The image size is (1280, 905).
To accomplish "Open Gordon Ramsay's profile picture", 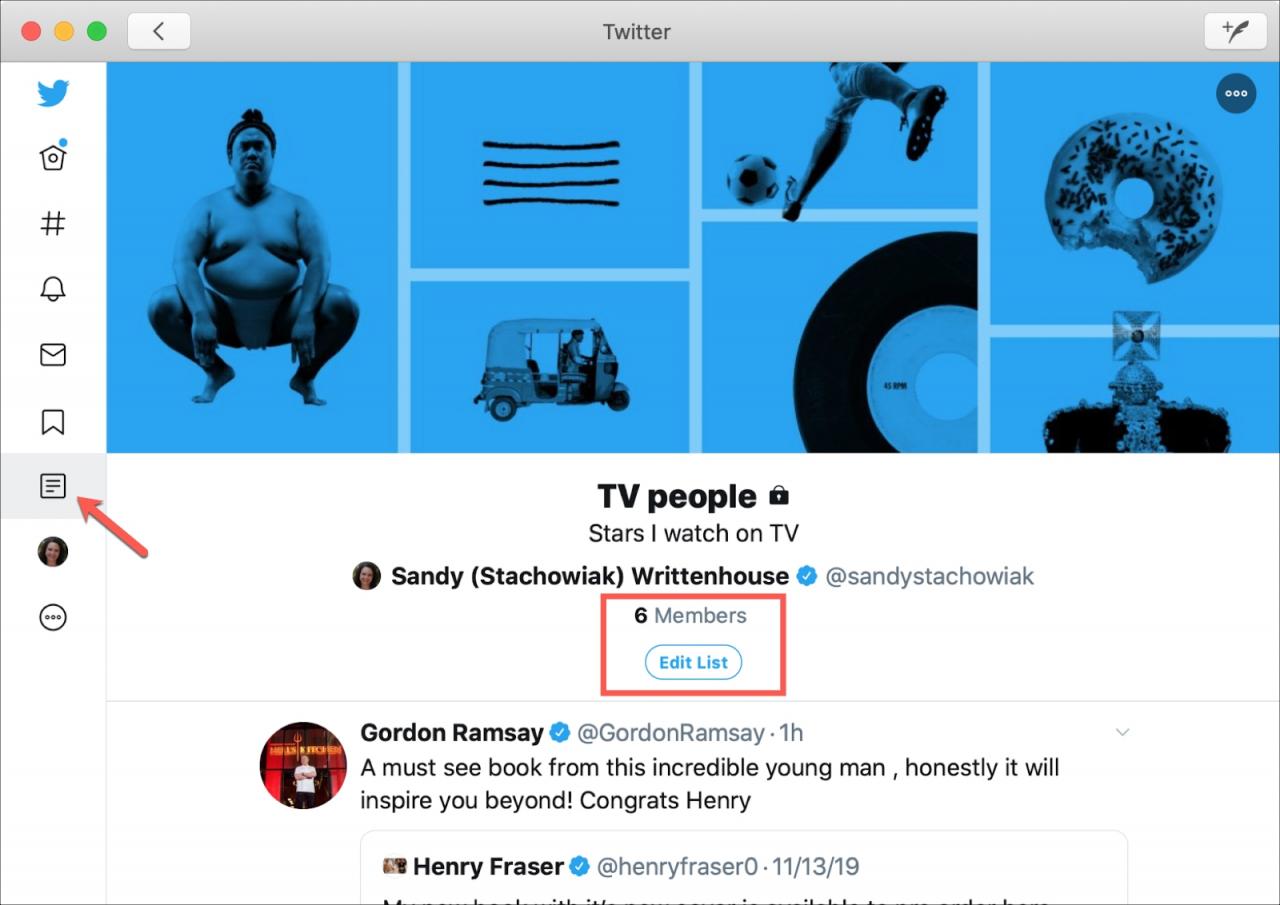I will (x=303, y=765).
